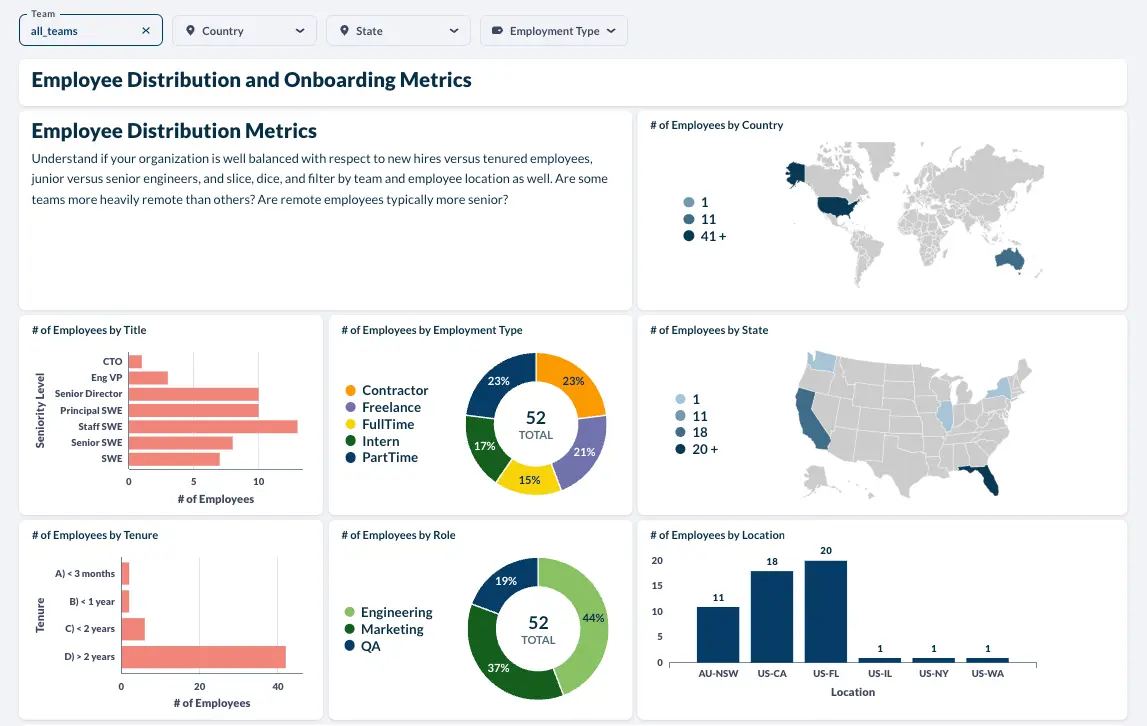Toggle Contractor legend entry
This screenshot has width=1147, height=726.
(386, 390)
